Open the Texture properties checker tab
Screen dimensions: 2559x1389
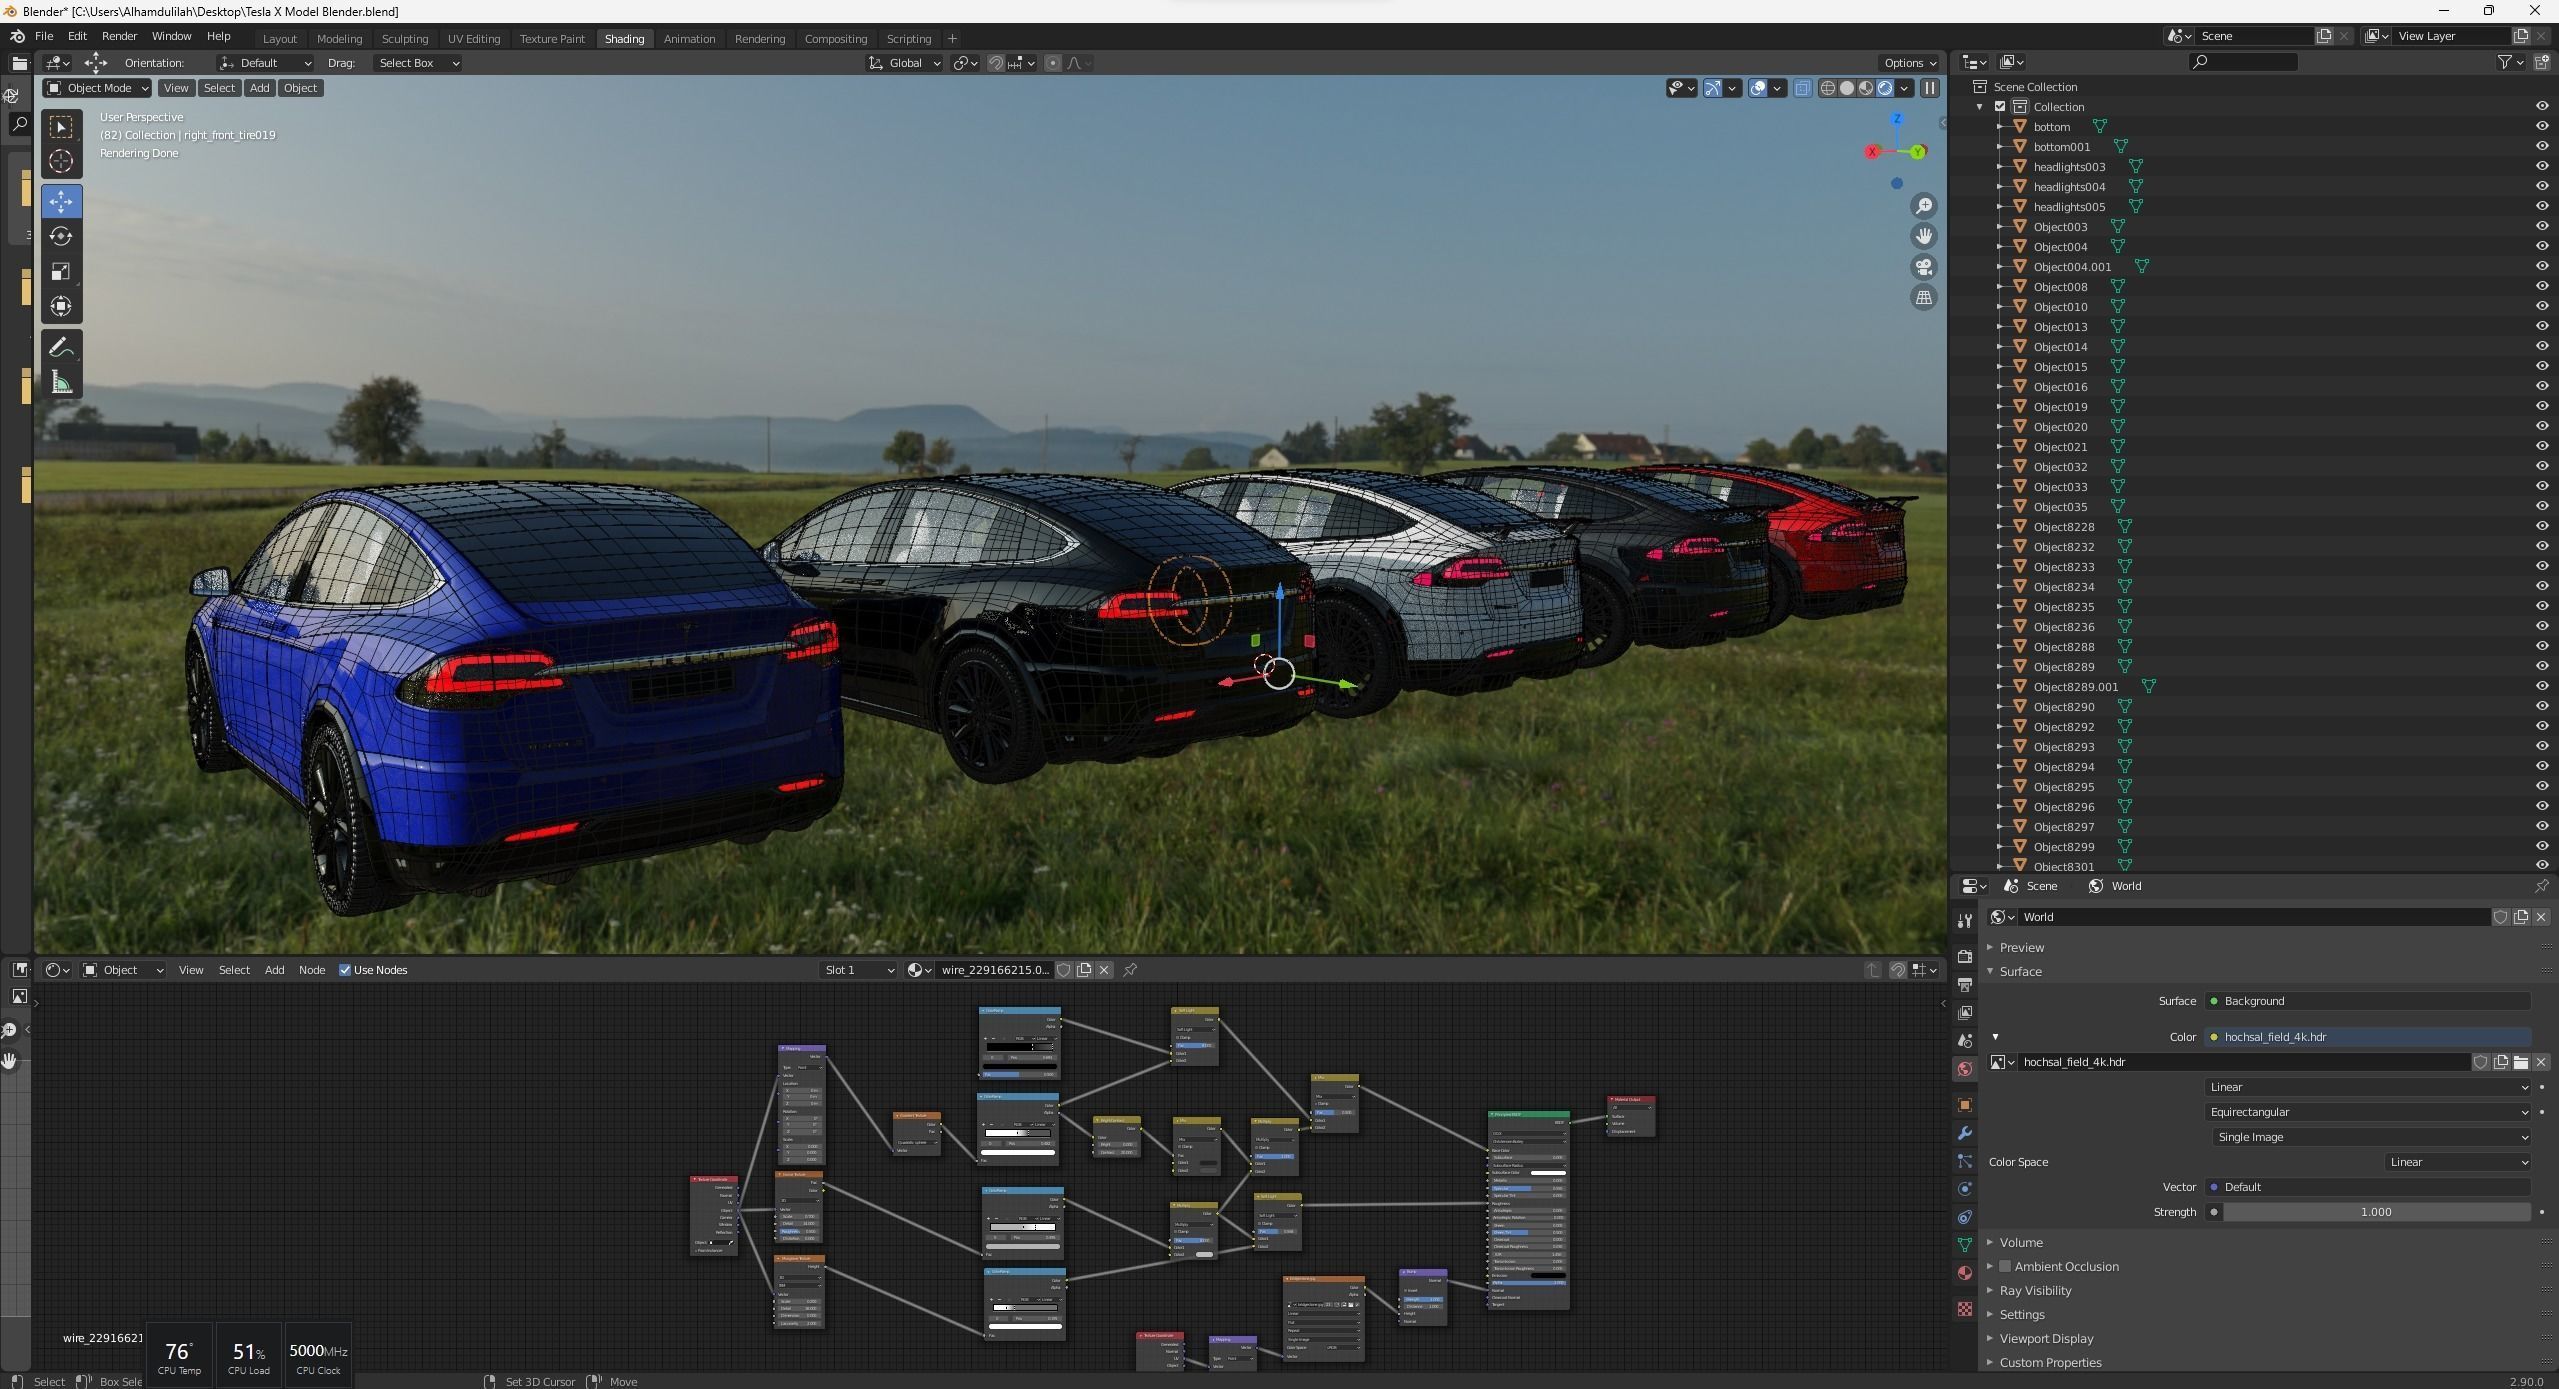tap(1964, 1309)
